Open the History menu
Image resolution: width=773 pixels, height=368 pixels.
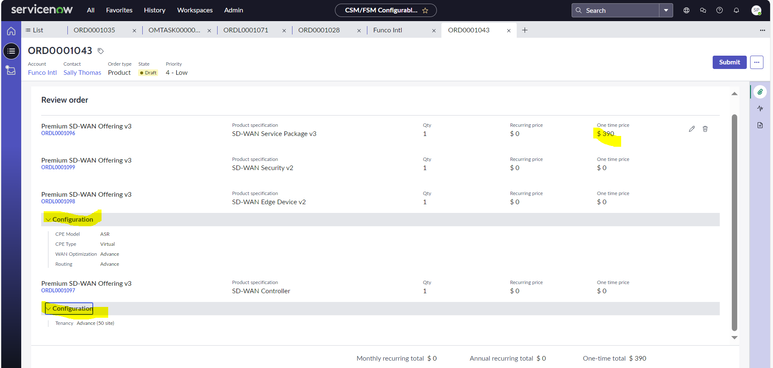coord(155,10)
